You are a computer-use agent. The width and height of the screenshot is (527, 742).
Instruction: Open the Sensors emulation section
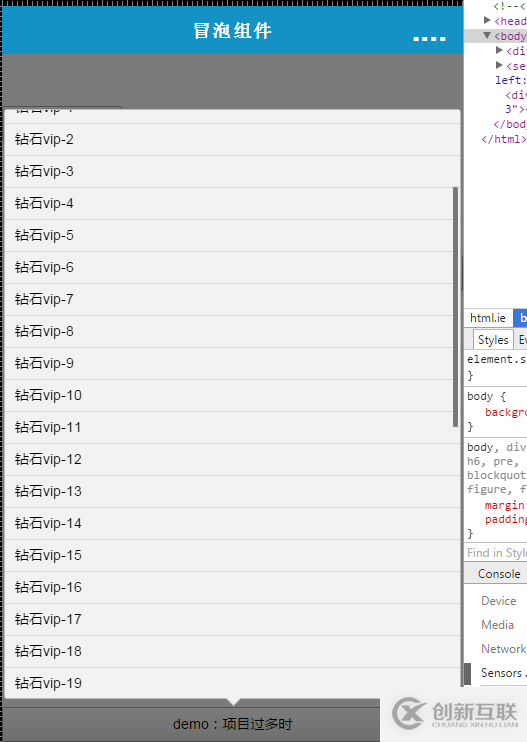point(501,672)
